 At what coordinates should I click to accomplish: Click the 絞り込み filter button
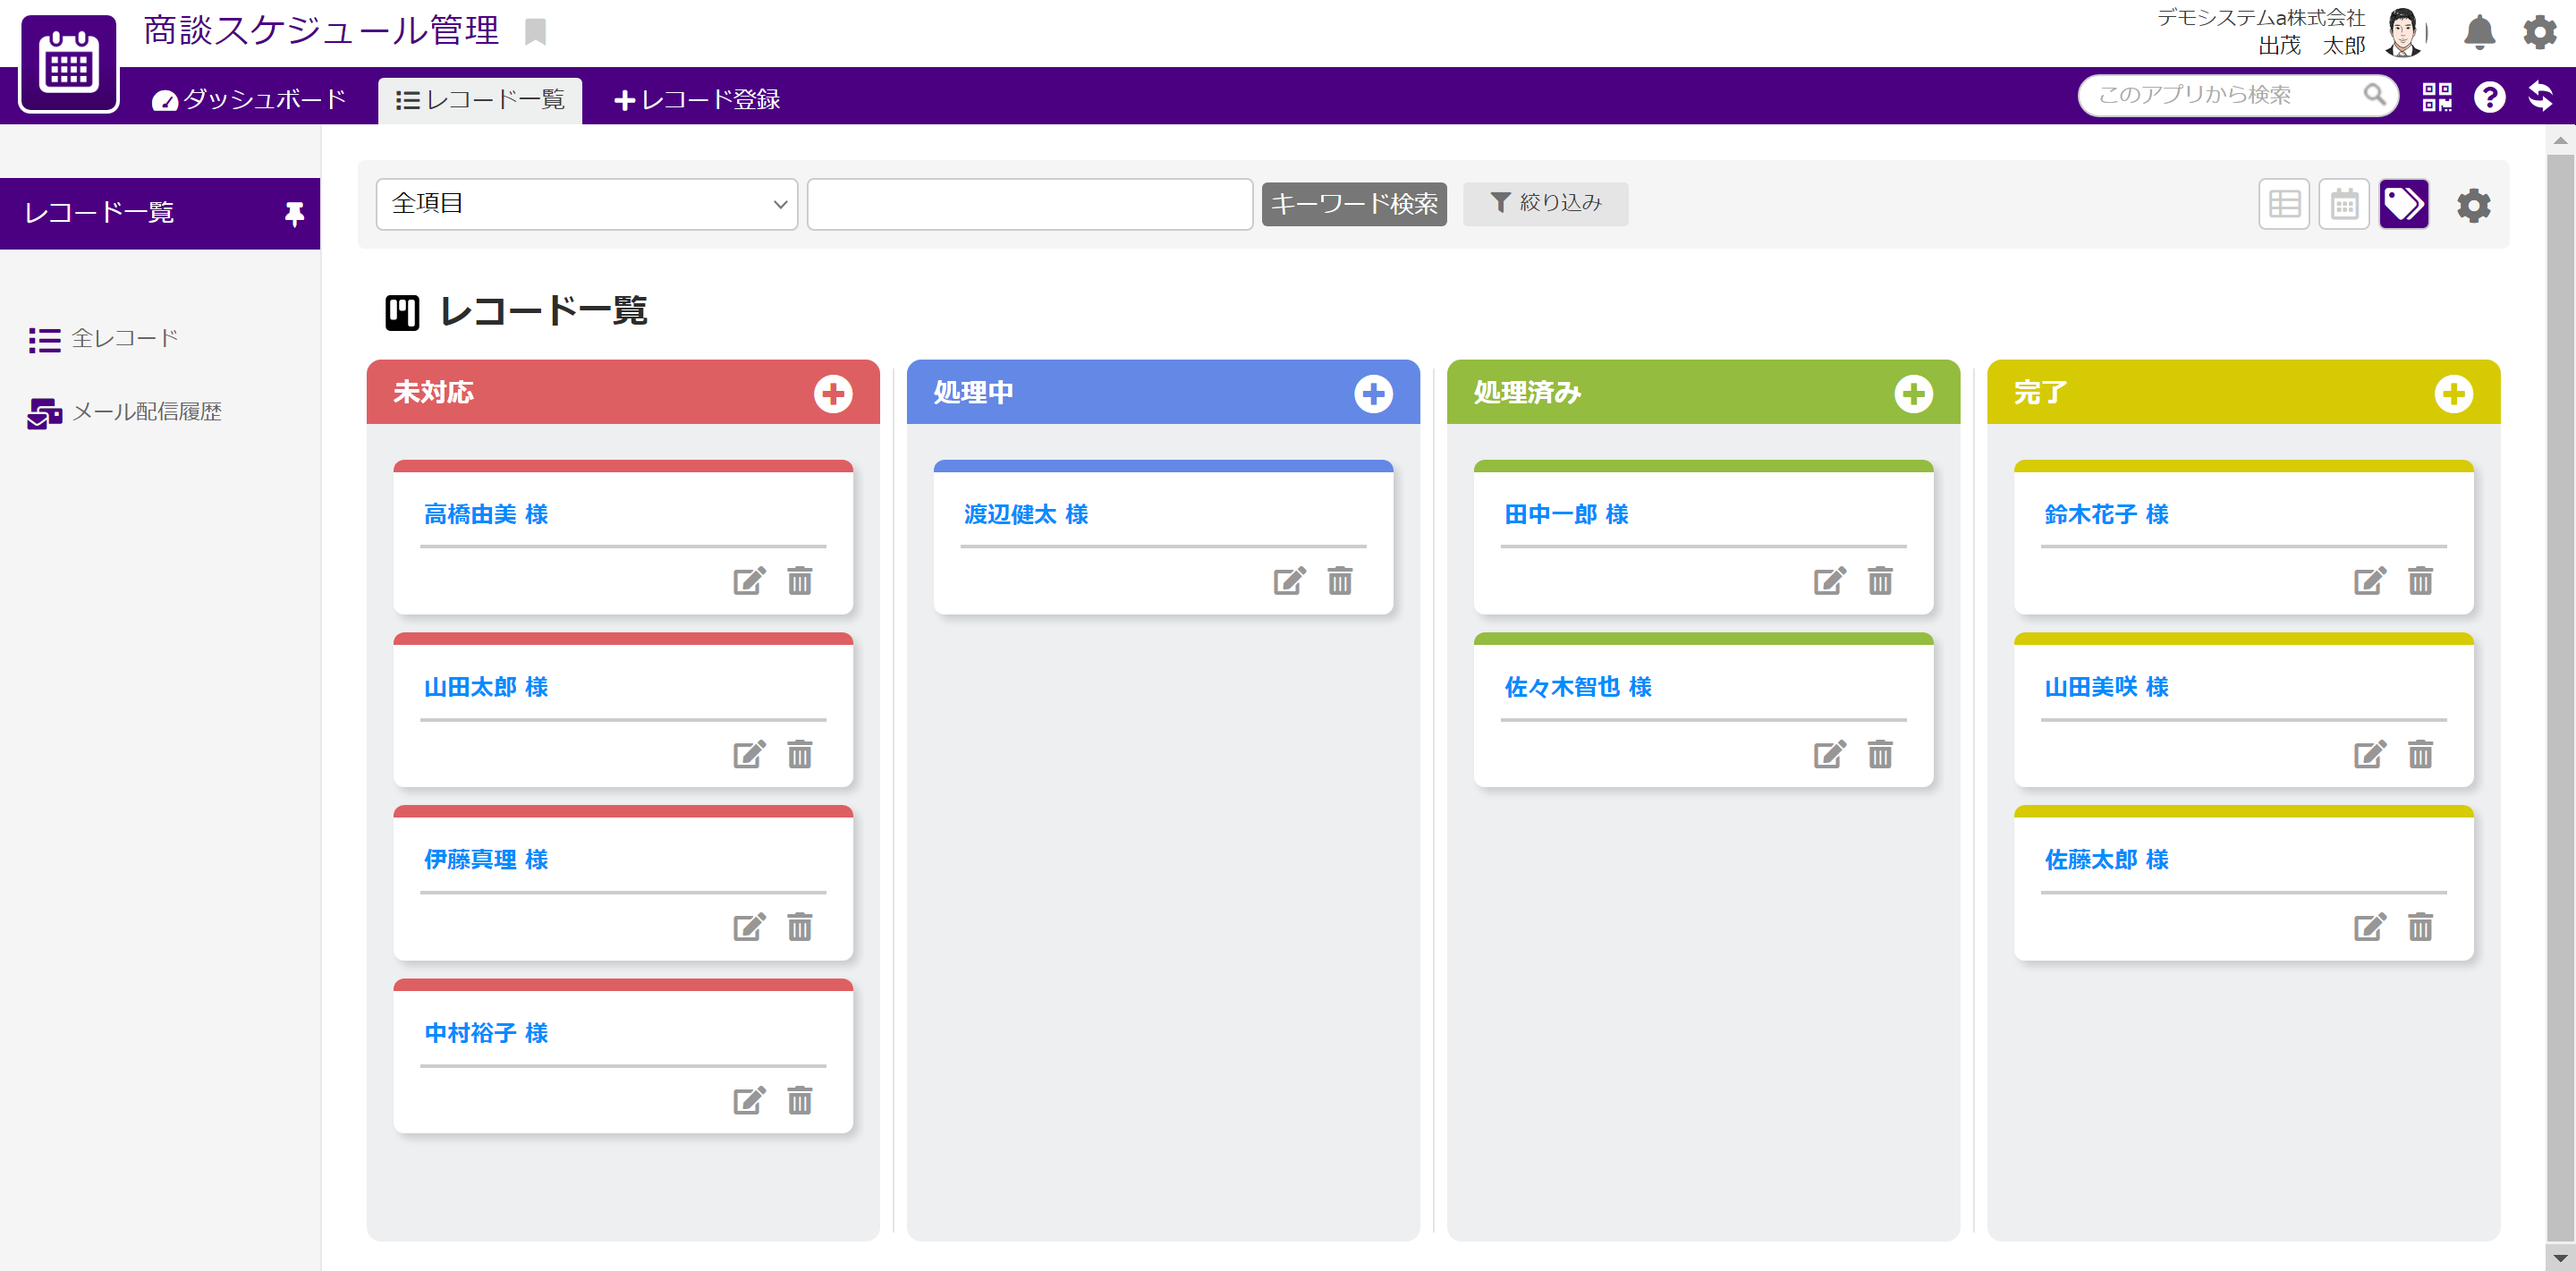coord(1545,203)
